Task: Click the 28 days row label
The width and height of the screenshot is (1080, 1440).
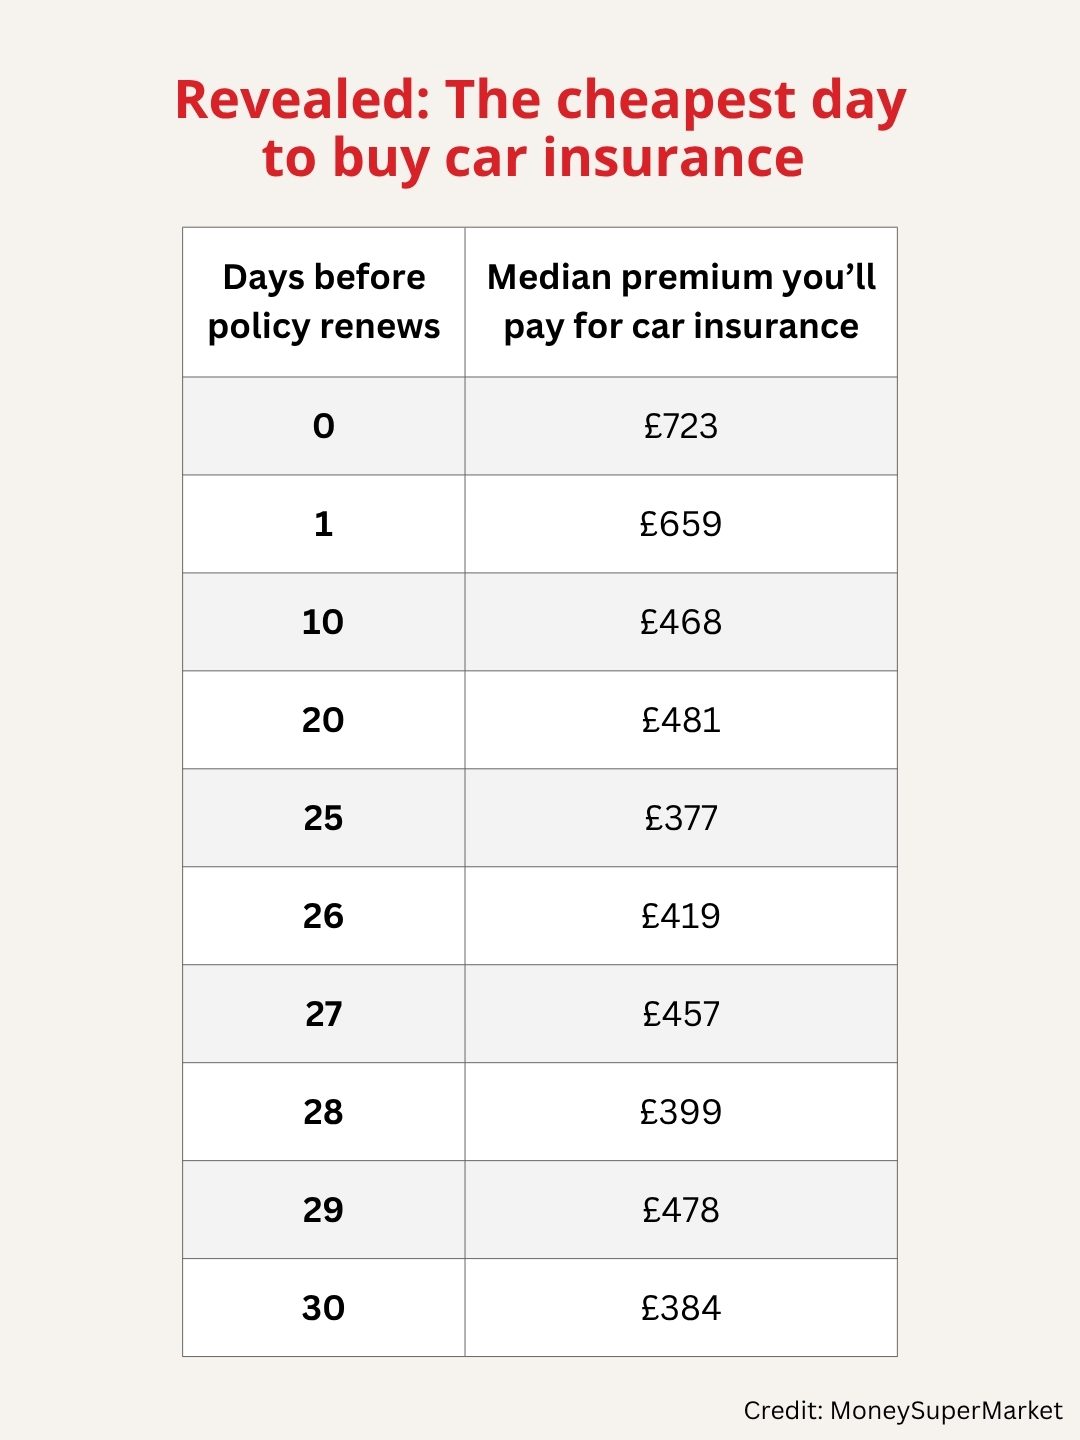Action: pyautogui.click(x=323, y=1112)
